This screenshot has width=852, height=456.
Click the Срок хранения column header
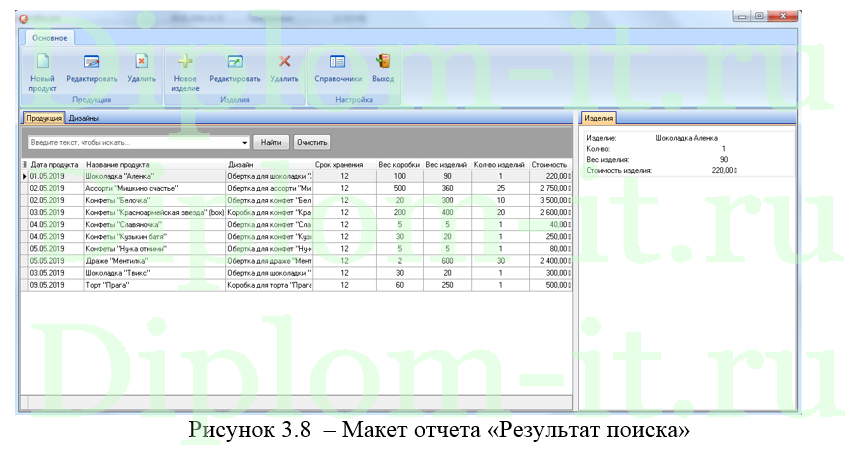(344, 164)
